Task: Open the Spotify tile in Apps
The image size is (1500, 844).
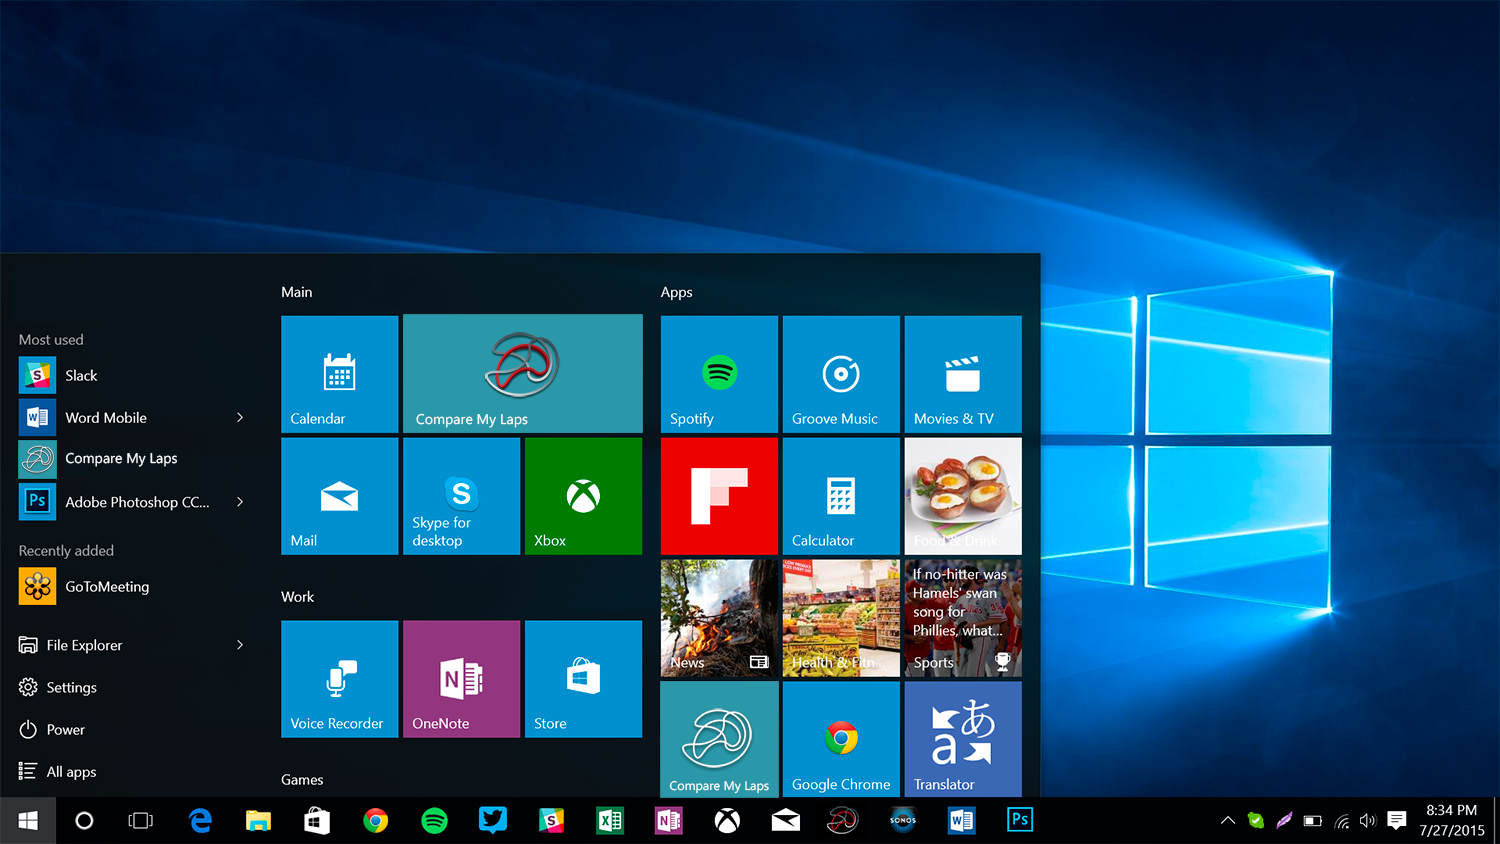Action: 719,374
